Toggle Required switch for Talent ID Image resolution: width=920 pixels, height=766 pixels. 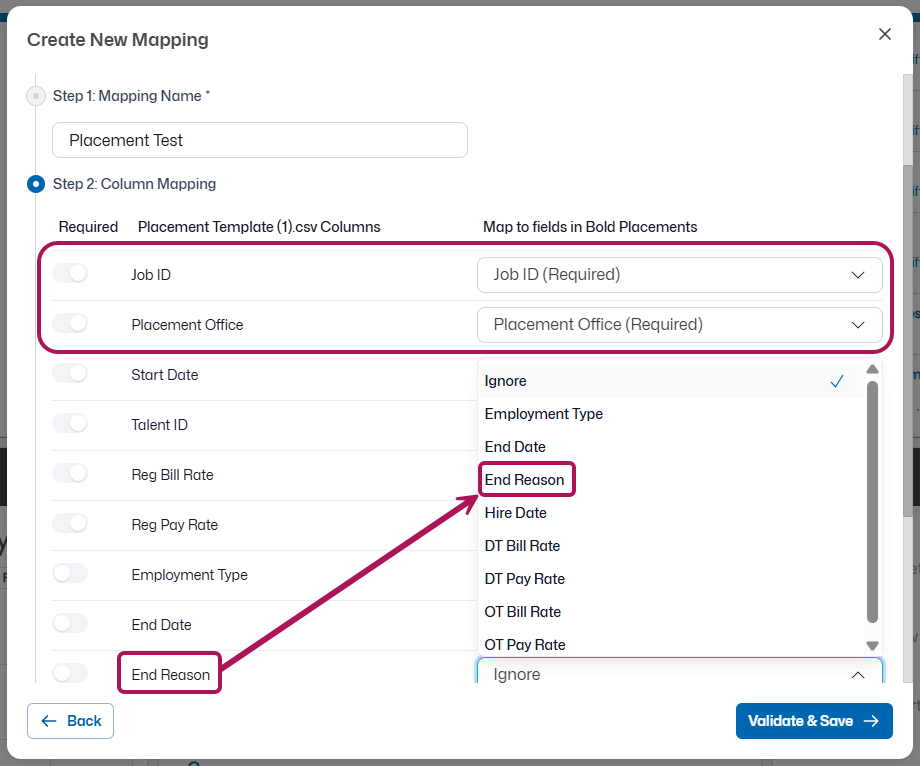(x=70, y=423)
